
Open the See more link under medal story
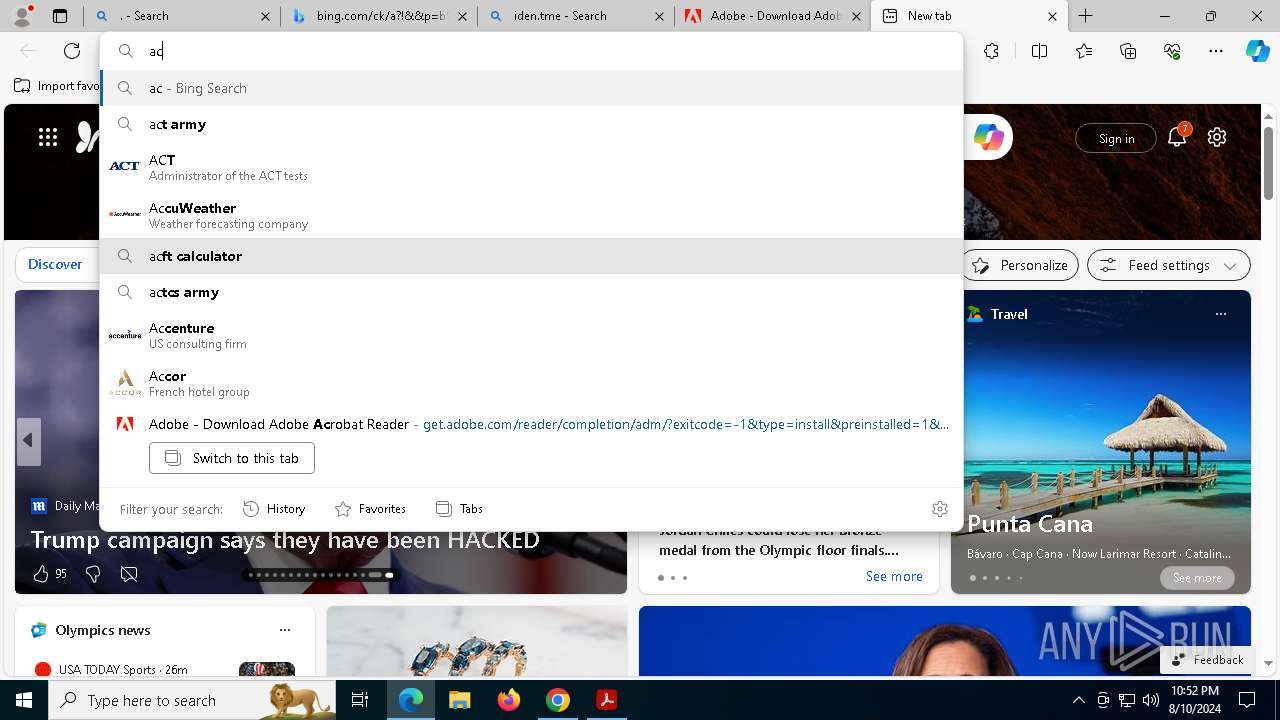(x=894, y=576)
